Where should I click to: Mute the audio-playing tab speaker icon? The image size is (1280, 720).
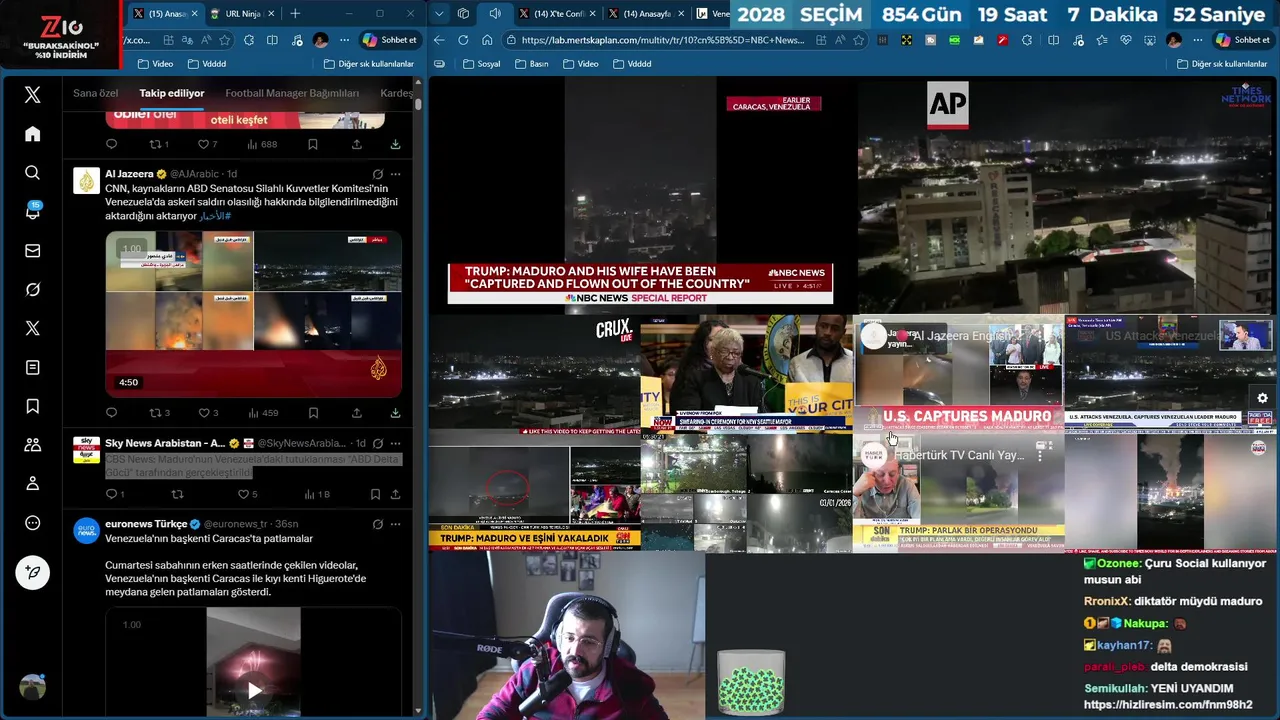click(495, 14)
